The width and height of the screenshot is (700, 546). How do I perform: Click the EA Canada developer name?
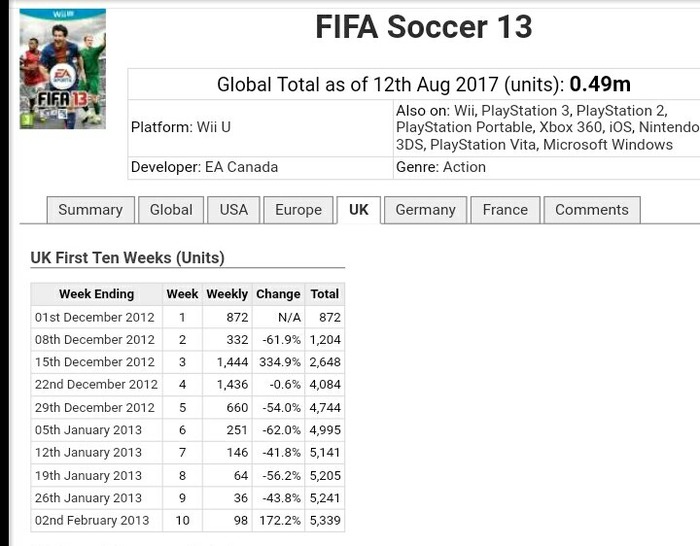pos(242,167)
